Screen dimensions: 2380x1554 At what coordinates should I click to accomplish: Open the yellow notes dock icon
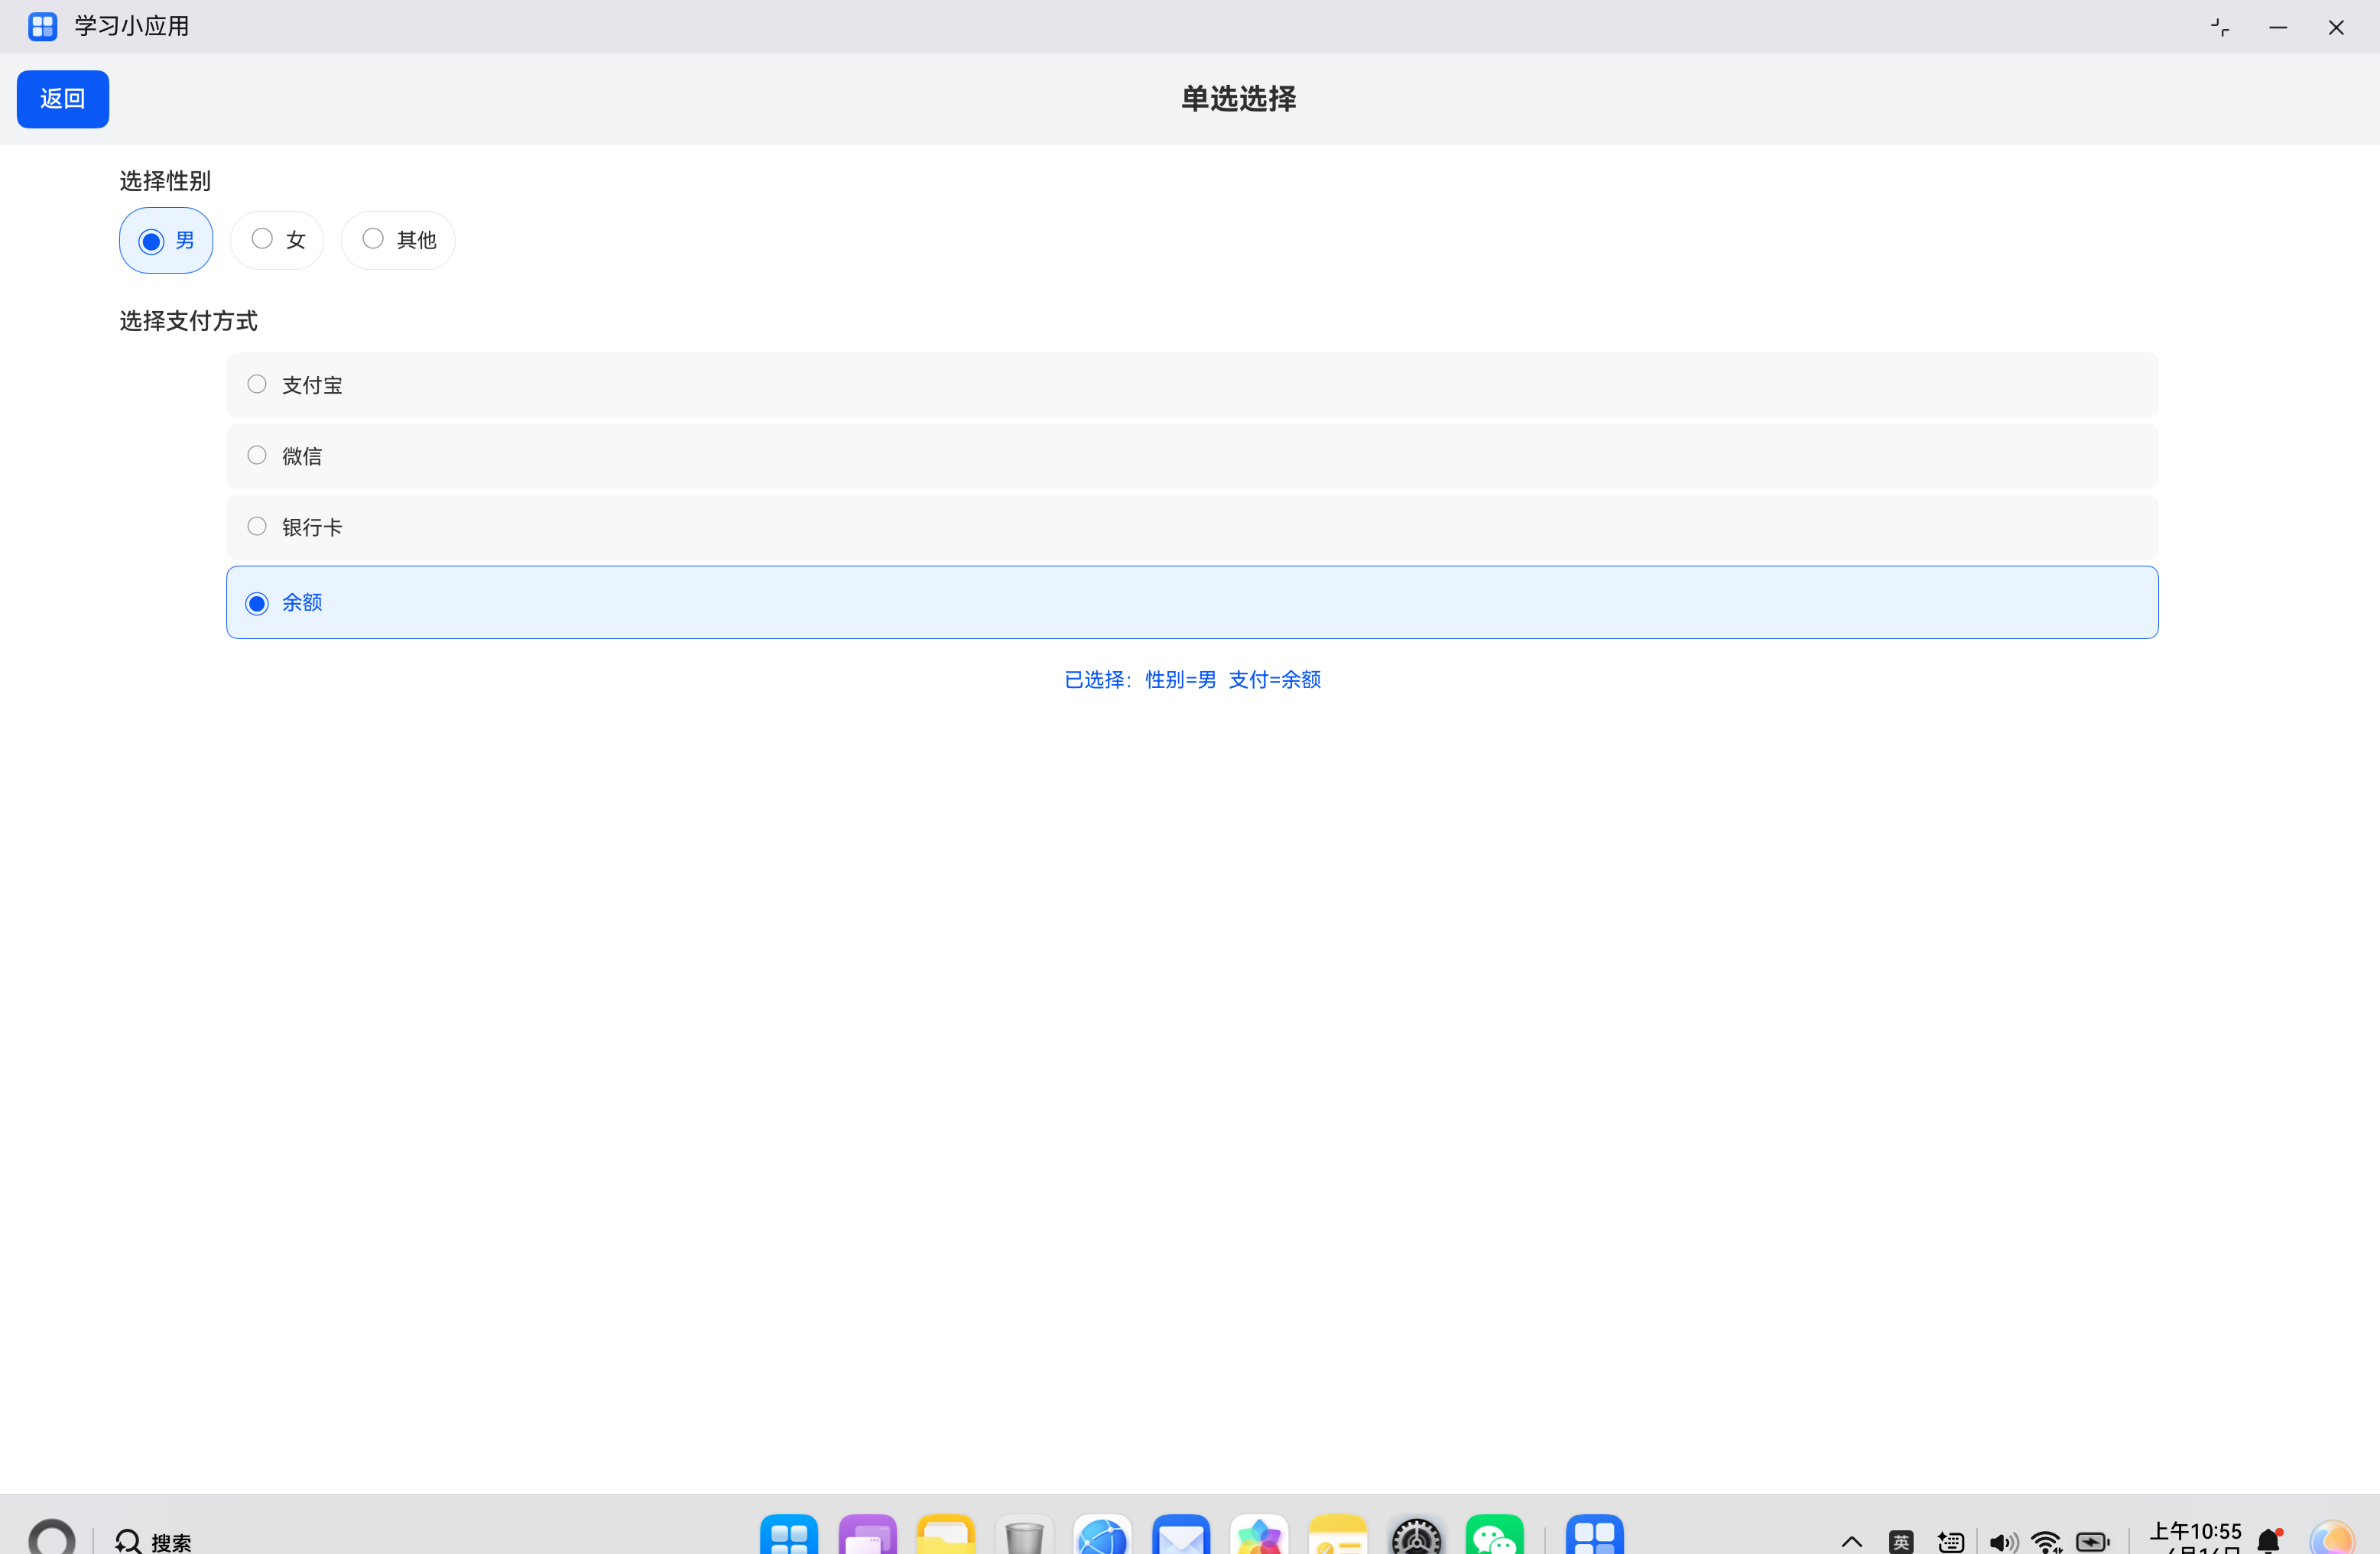pos(1338,1536)
